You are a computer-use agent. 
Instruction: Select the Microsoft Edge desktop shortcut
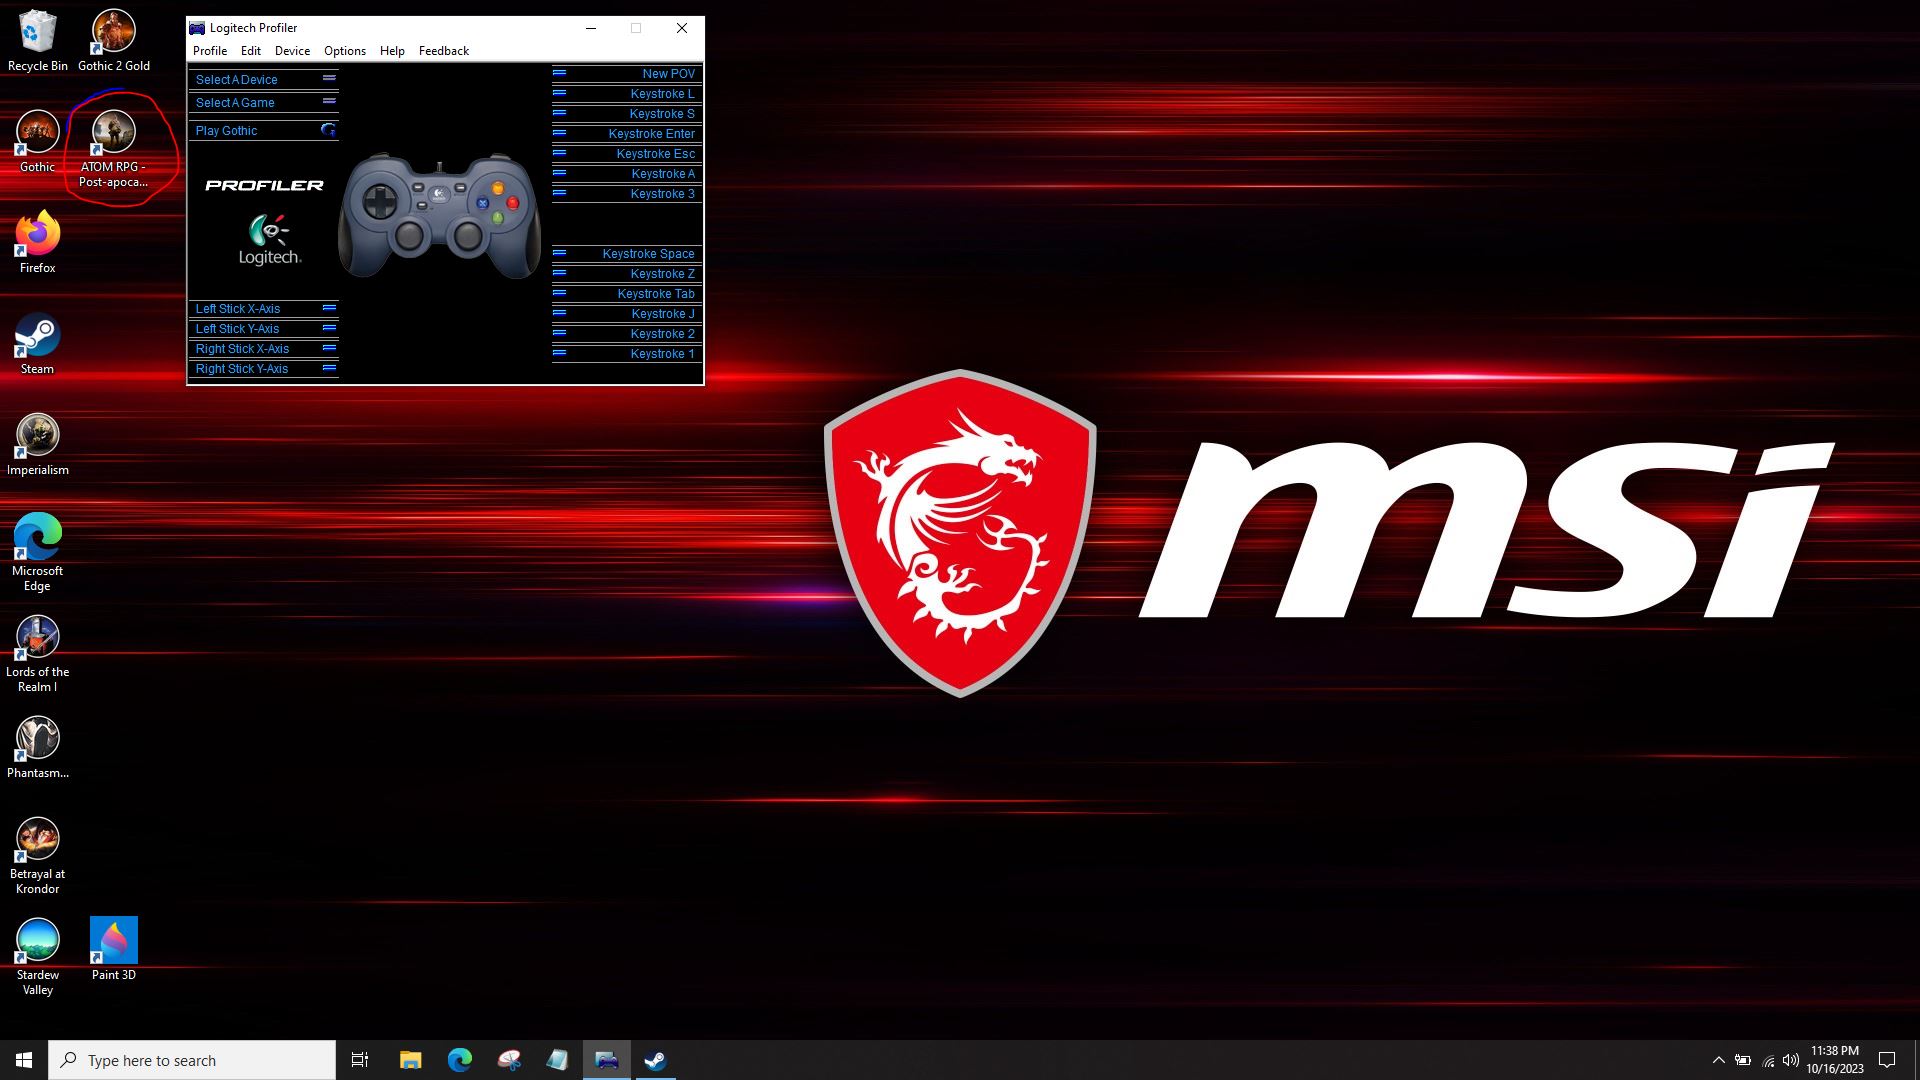(x=37, y=553)
